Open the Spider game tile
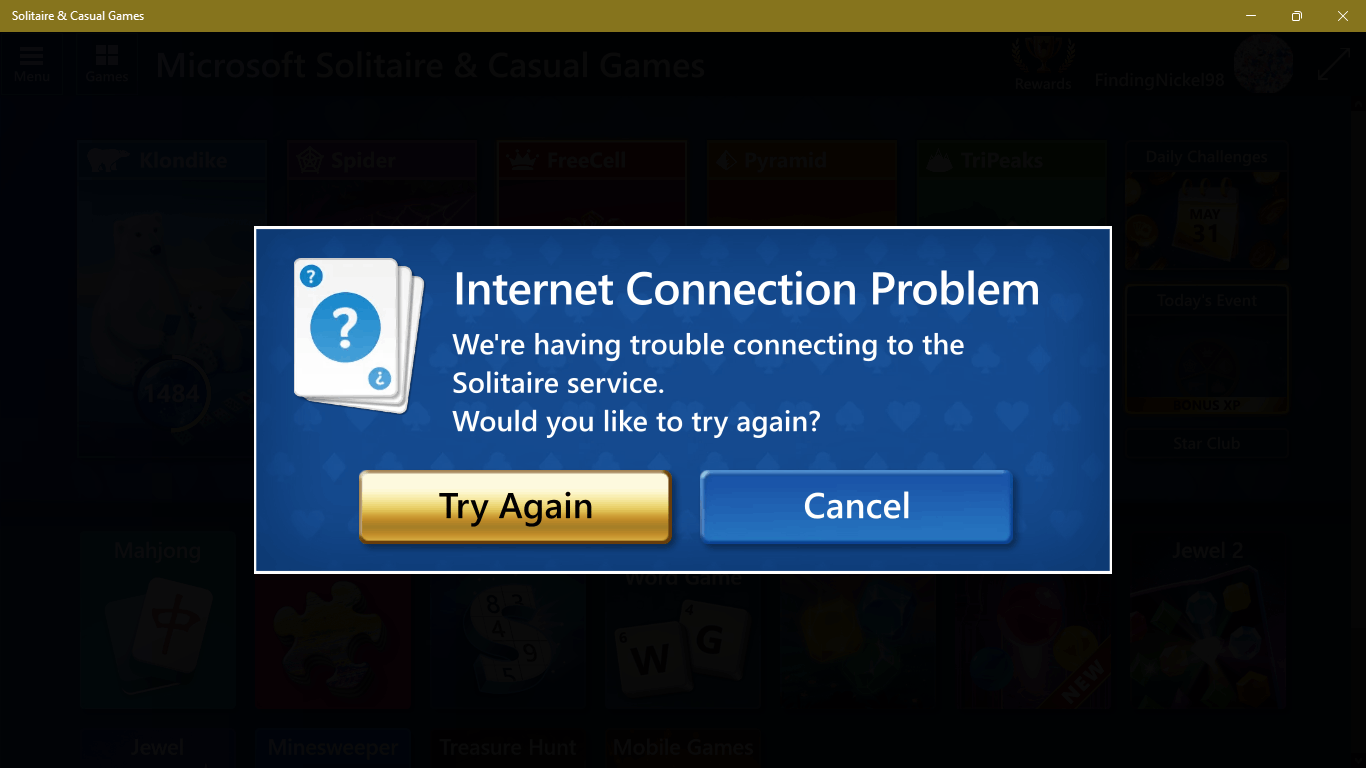Image resolution: width=1366 pixels, height=768 pixels. pos(382,185)
